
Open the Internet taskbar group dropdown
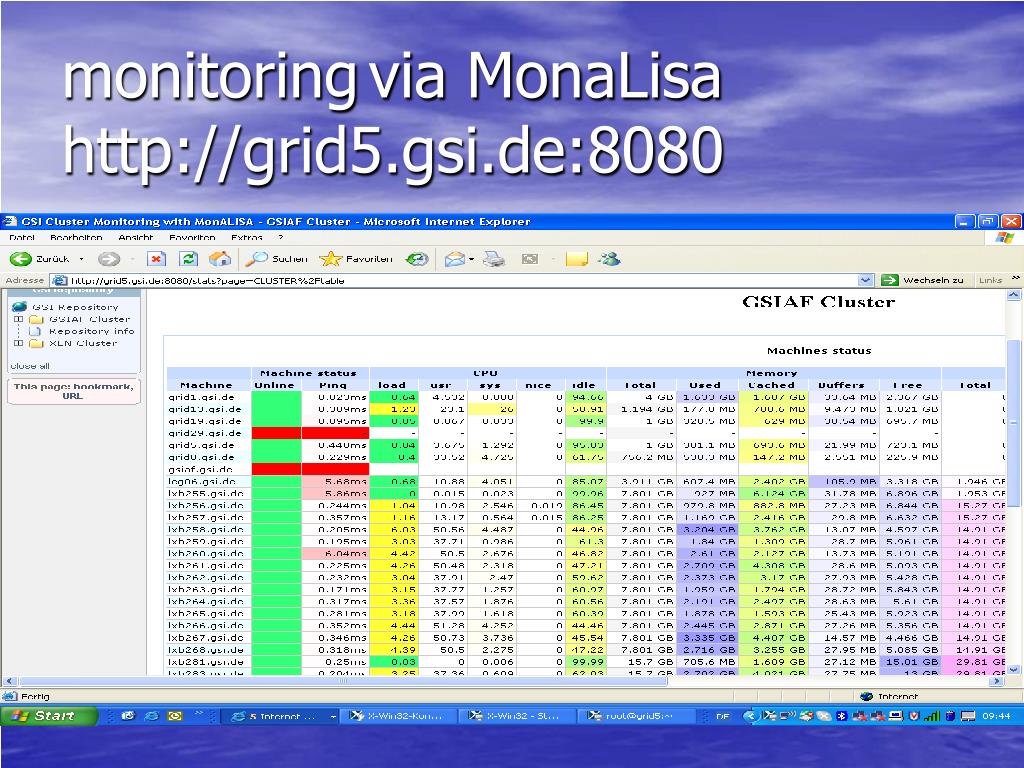[x=332, y=716]
